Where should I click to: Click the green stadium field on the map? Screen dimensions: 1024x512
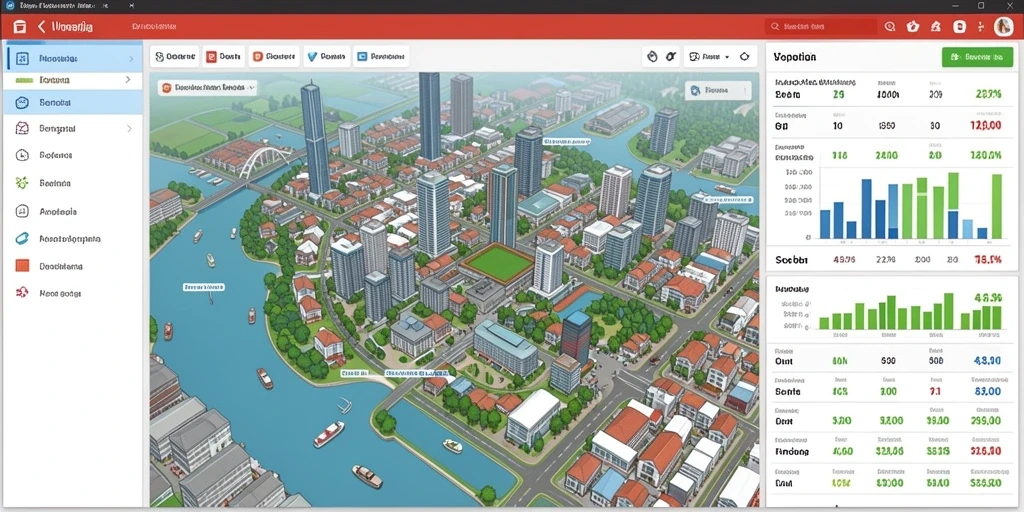point(500,263)
